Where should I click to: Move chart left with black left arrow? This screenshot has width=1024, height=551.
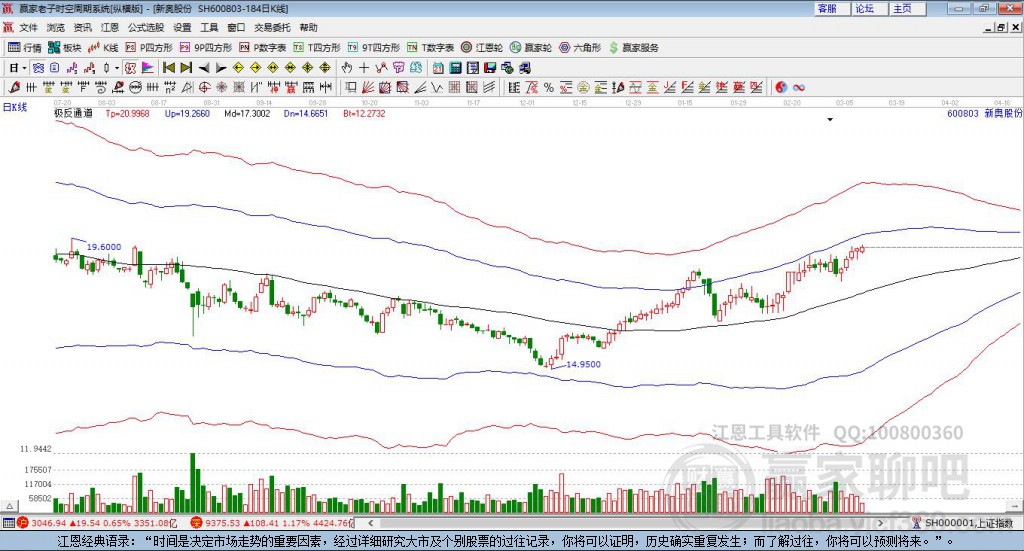(204, 68)
